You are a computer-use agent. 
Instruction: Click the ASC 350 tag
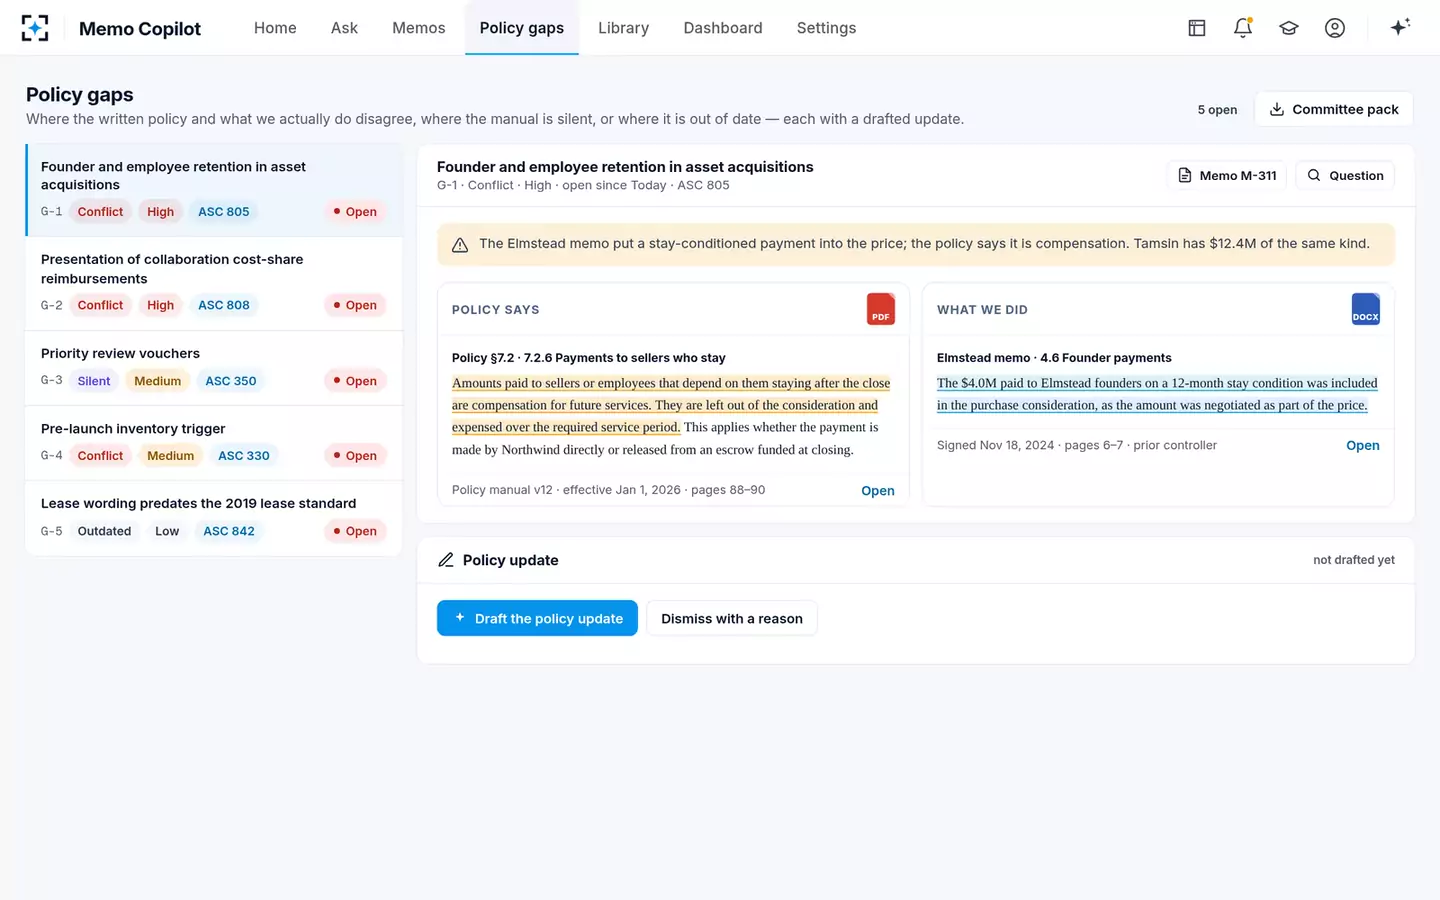point(230,381)
